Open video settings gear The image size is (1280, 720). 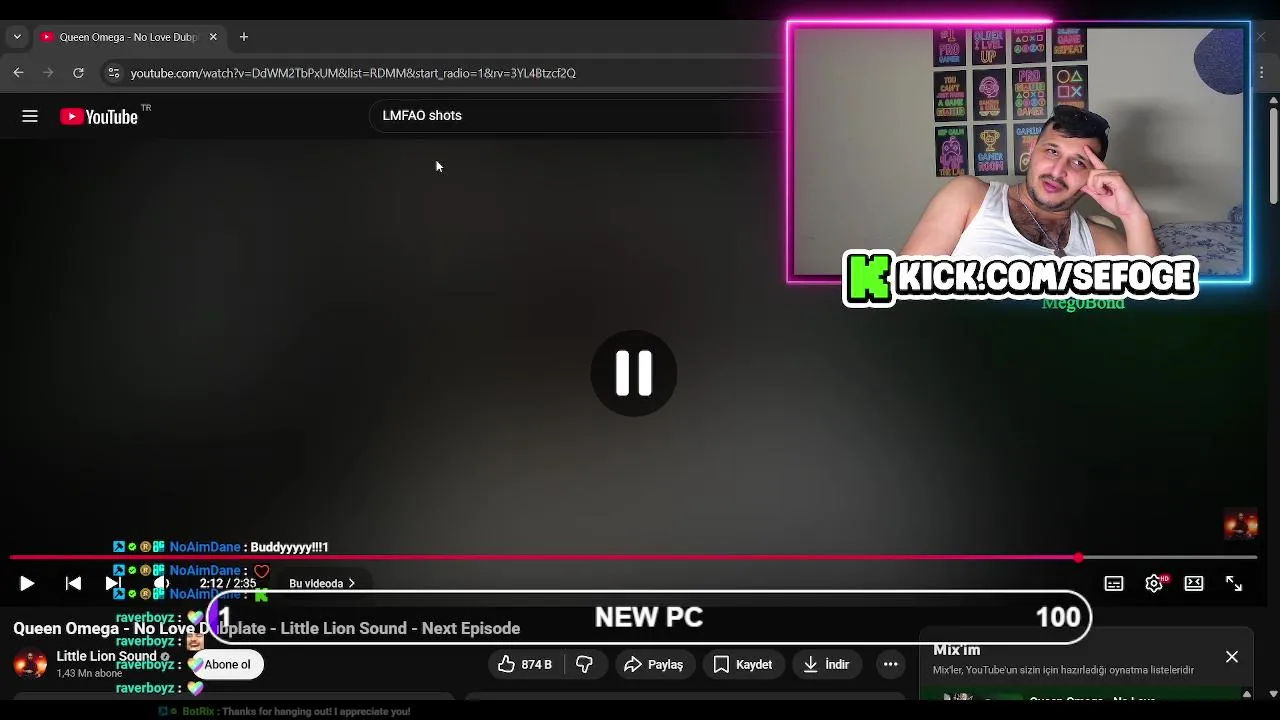tap(1154, 584)
